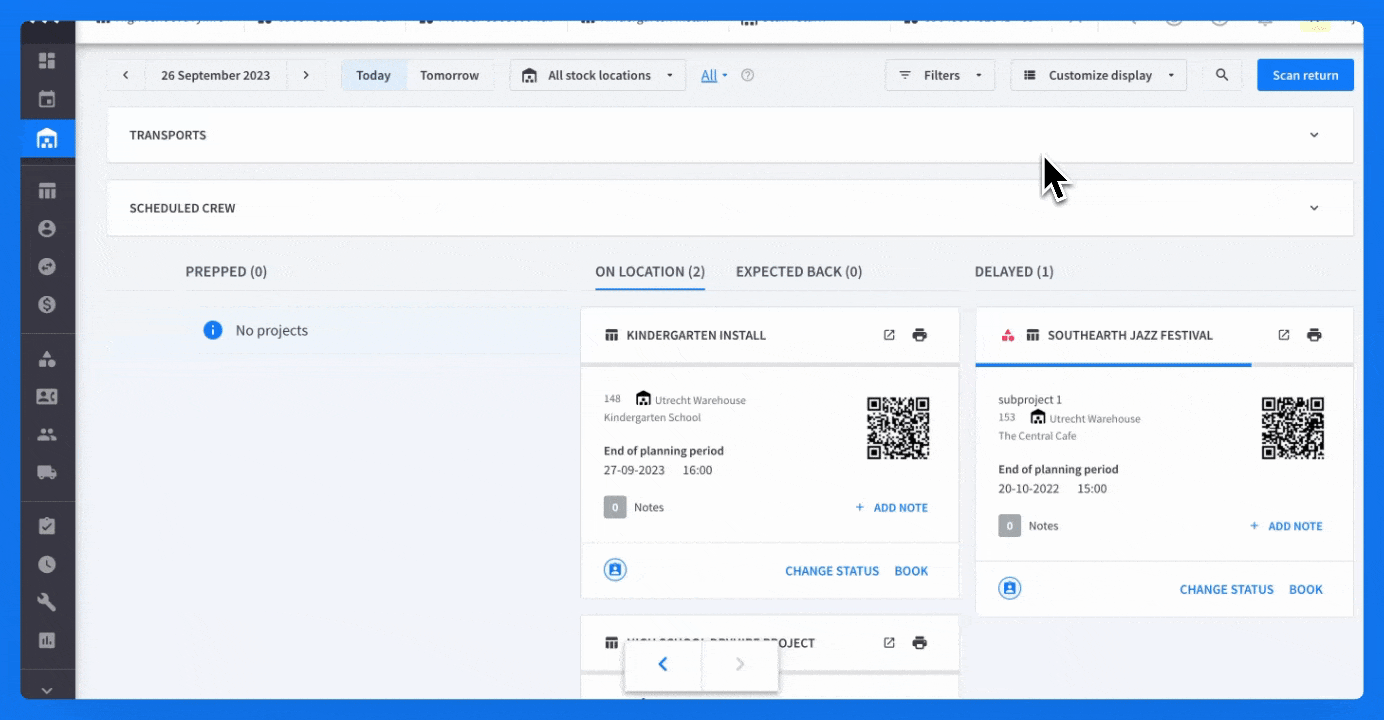Expand the Scheduled Crew section
The image size is (1384, 720).
pyautogui.click(x=730, y=208)
